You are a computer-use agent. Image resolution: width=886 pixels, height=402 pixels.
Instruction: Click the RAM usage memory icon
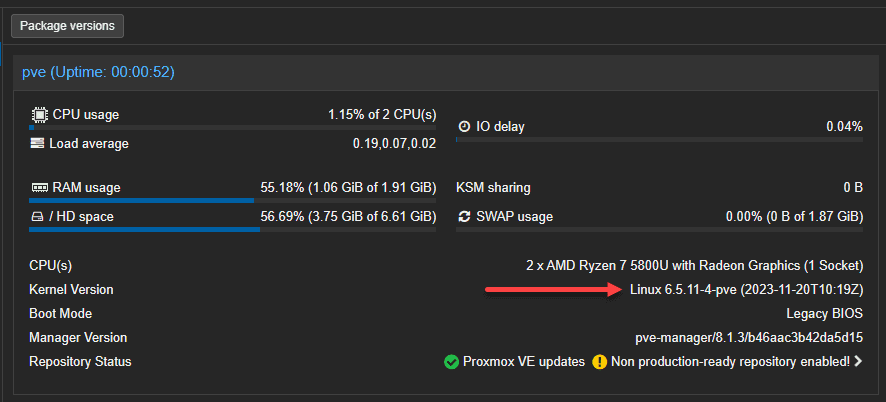click(39, 188)
